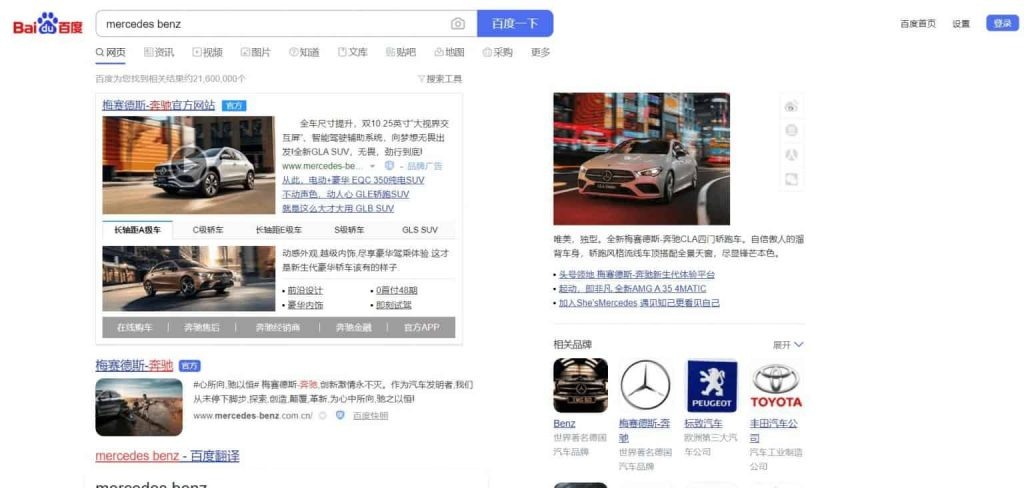Switch to the 知道 tab
The width and height of the screenshot is (1024, 488).
pyautogui.click(x=304, y=52)
